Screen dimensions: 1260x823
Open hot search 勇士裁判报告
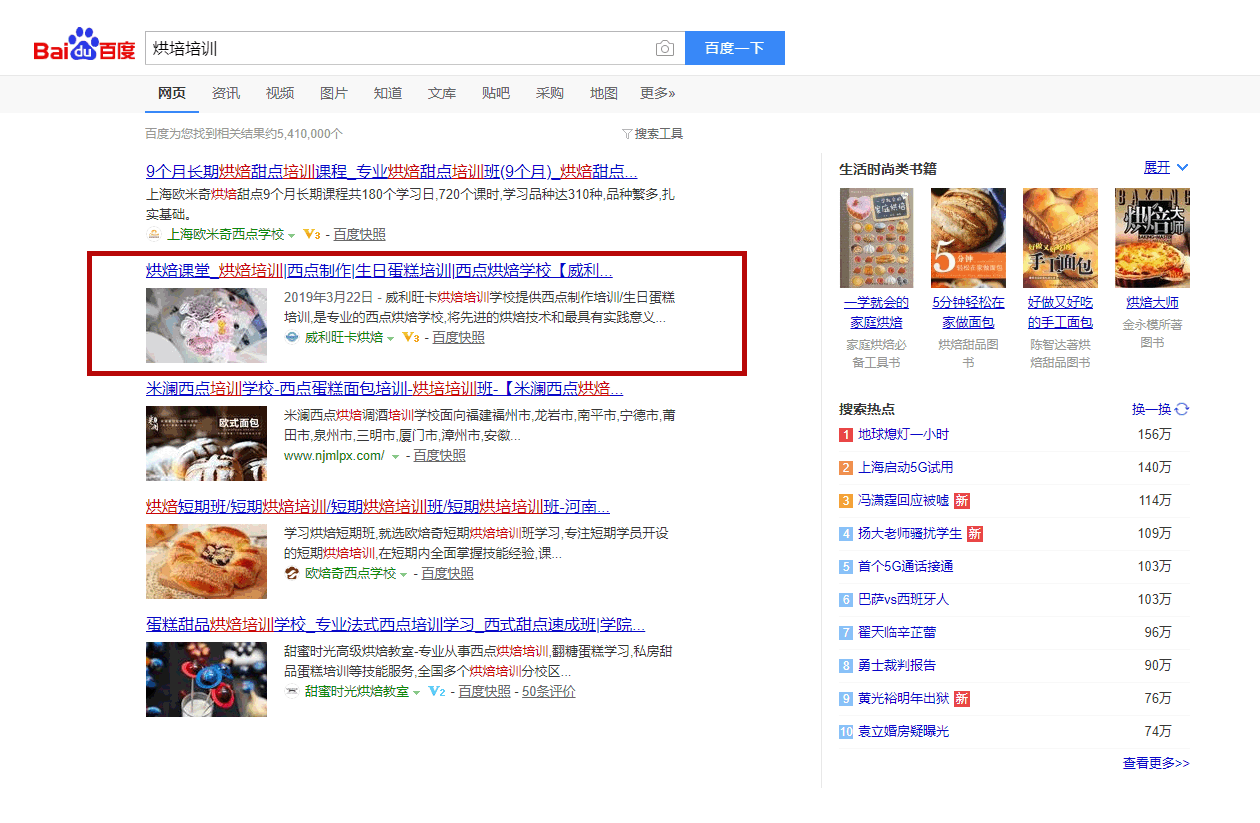897,666
